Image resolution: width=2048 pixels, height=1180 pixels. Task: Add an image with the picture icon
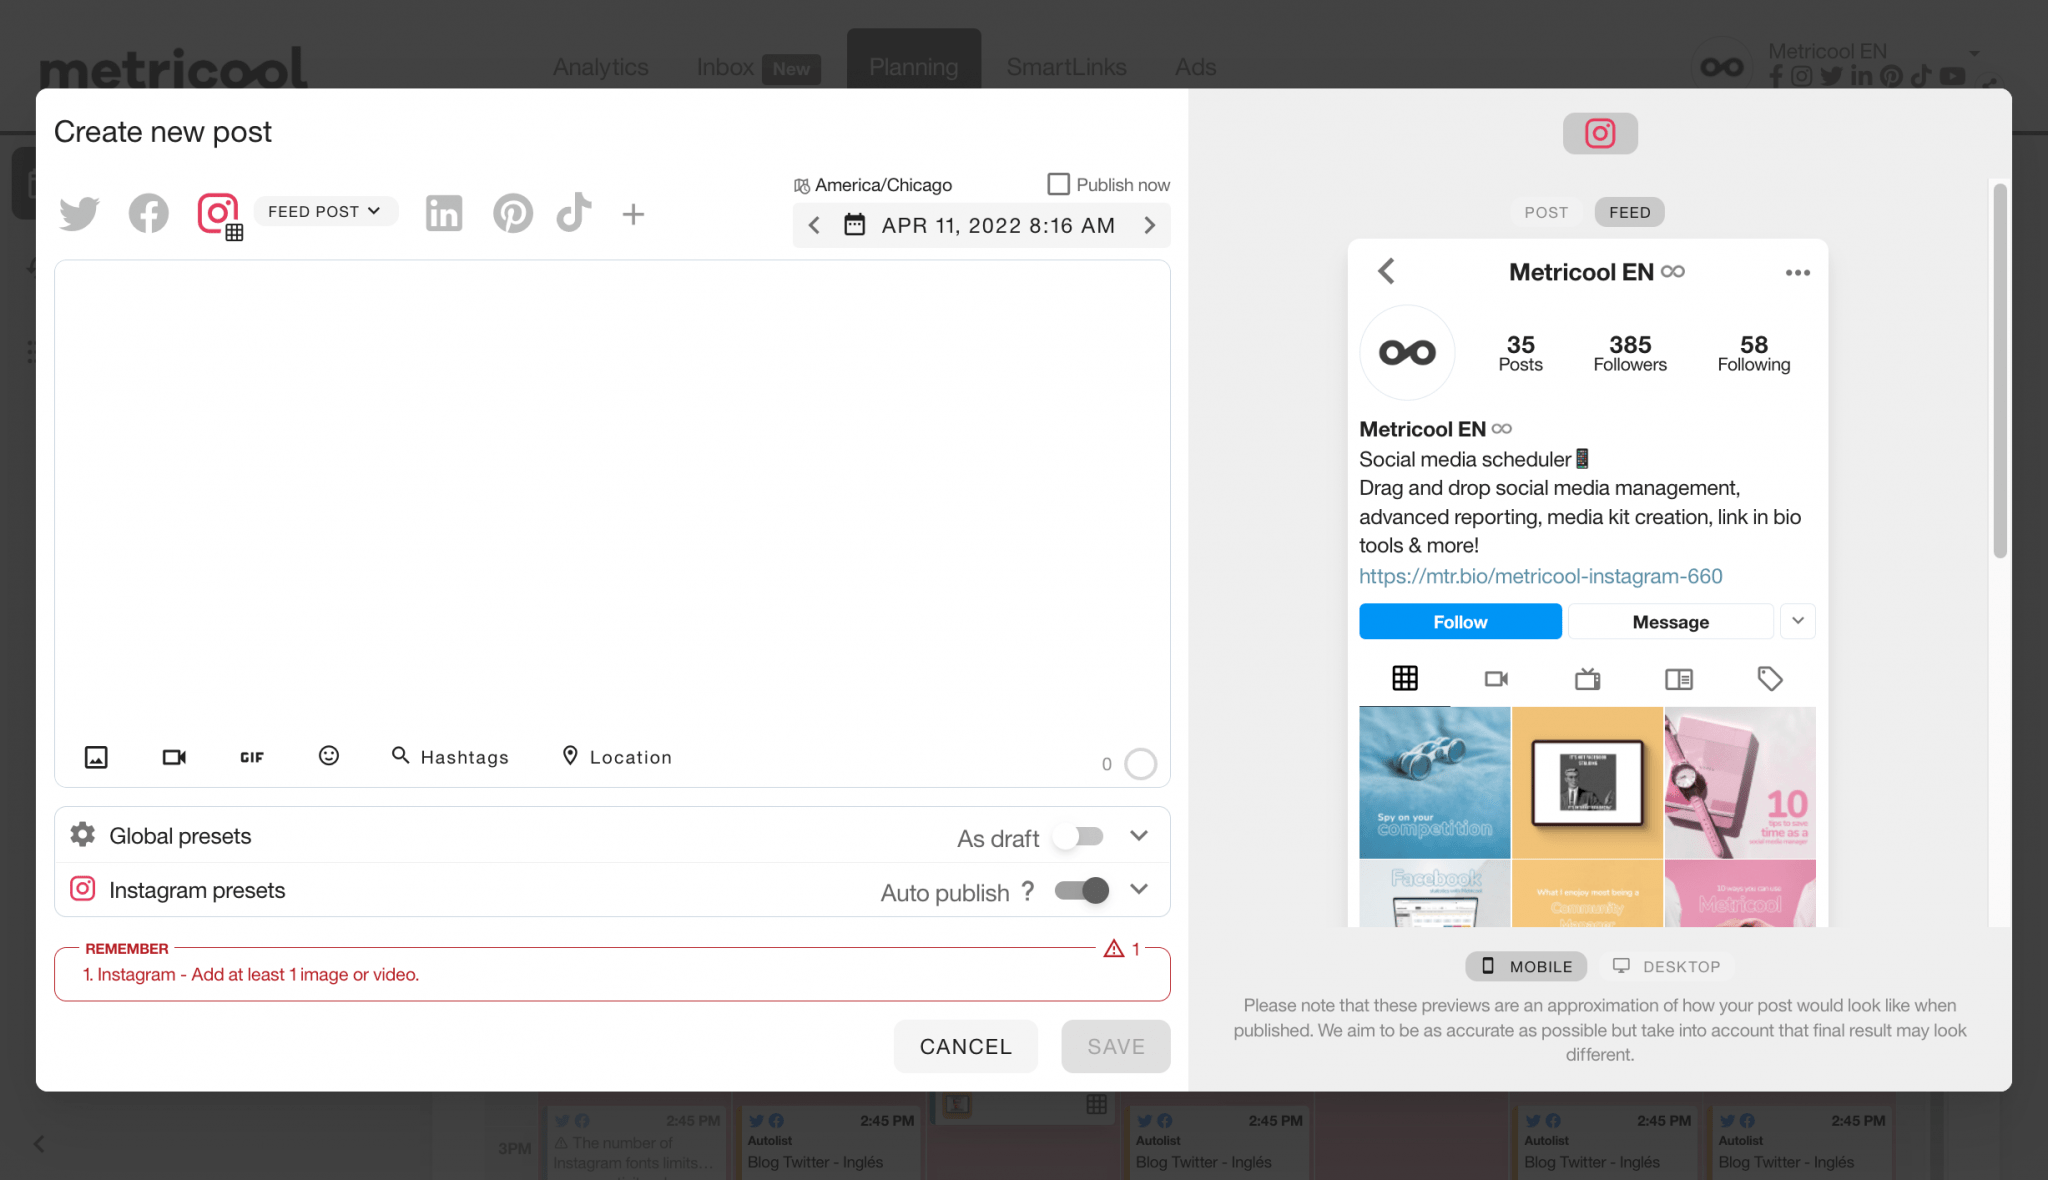tap(96, 757)
